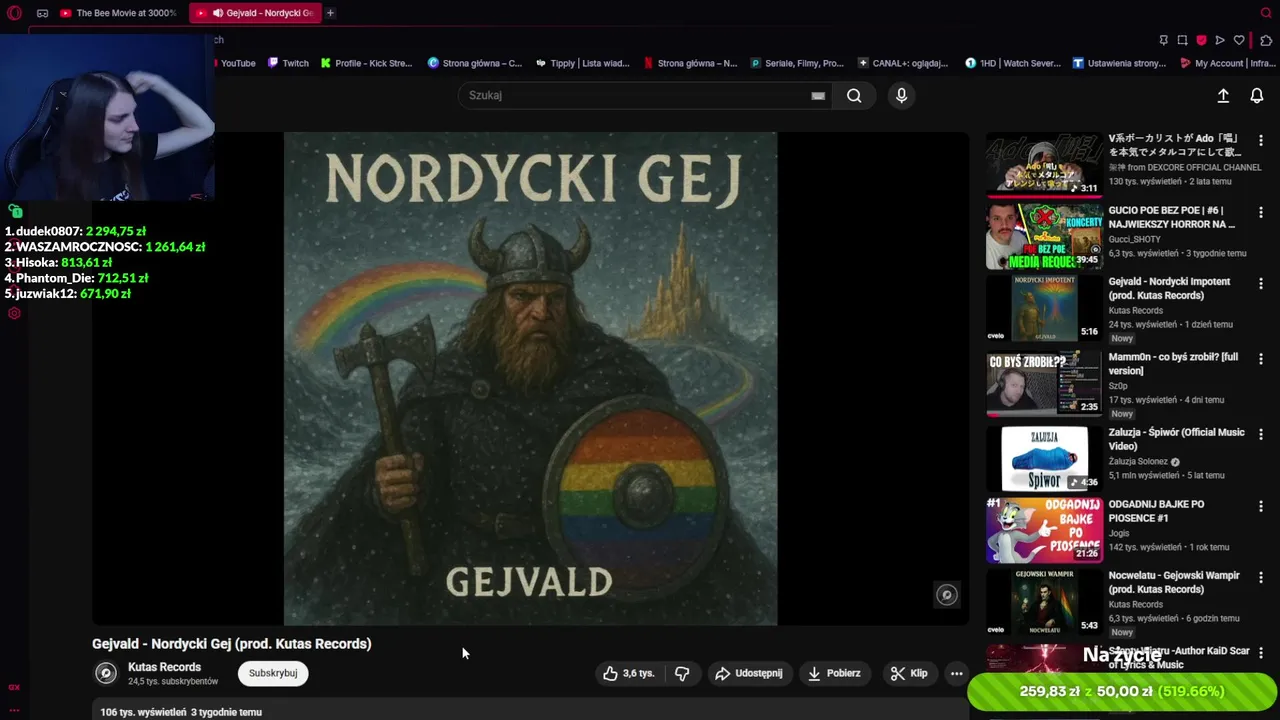Open Seriale, Filmy, Pro... bookmark
This screenshot has height=720, width=1280.
click(x=797, y=63)
